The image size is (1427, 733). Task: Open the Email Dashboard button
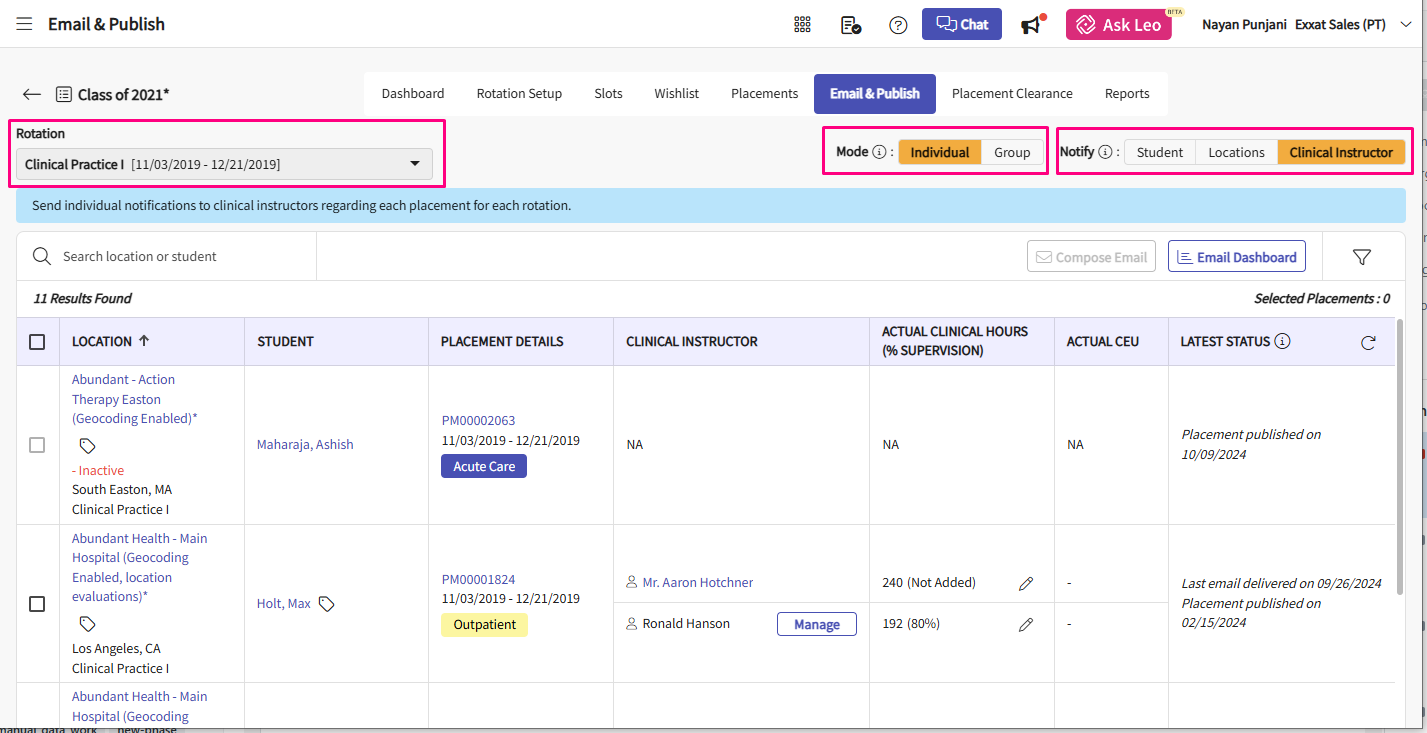(x=1237, y=257)
